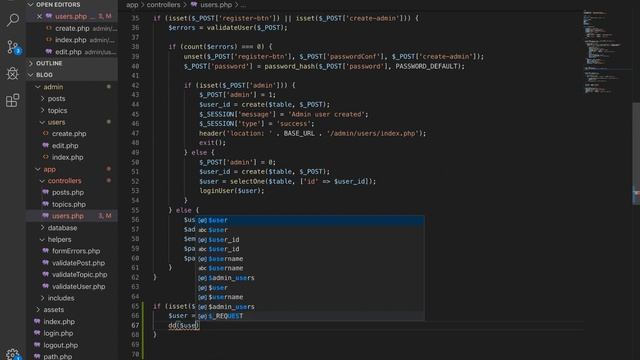Open the Run and Debug view
The image size is (640, 360).
[x=13, y=74]
